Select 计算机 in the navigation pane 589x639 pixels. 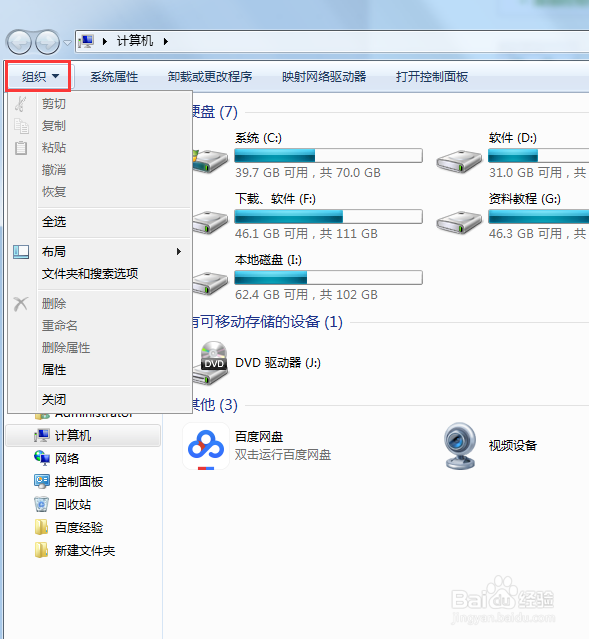(84, 436)
